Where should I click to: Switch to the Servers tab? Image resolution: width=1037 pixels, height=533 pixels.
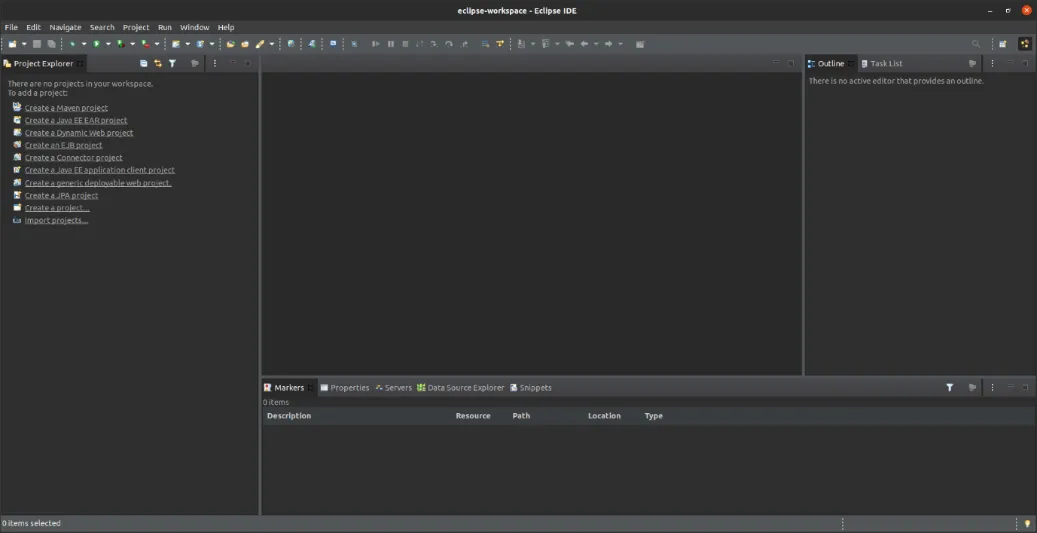tap(394, 388)
